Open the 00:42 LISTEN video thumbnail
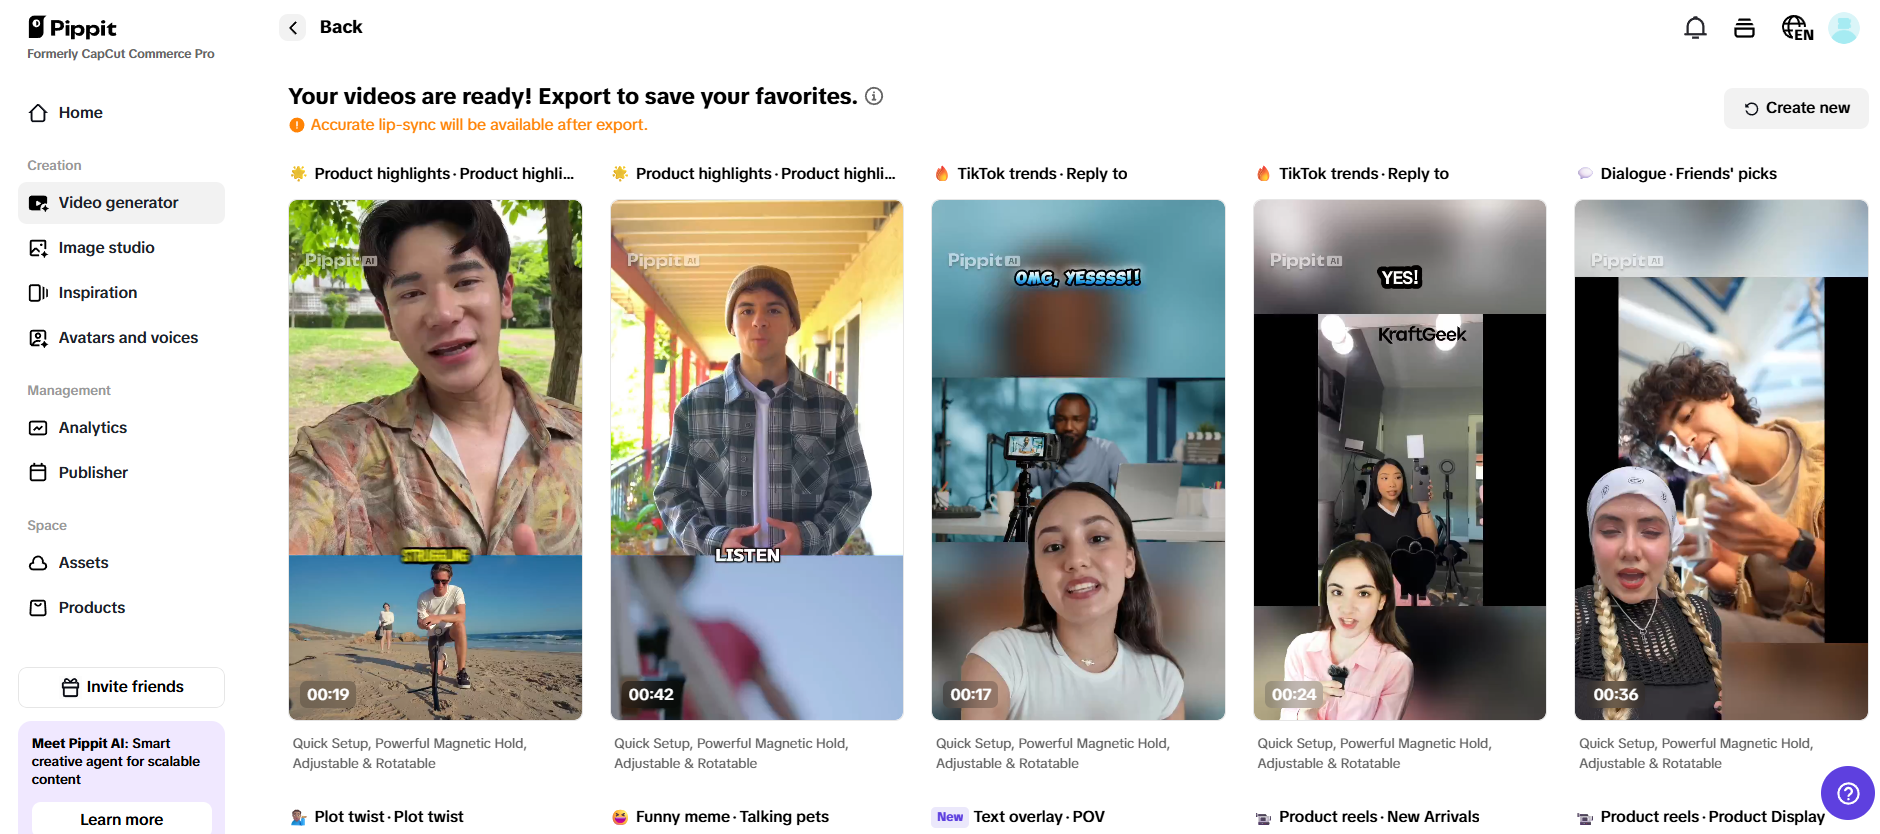1880x834 pixels. (x=757, y=460)
